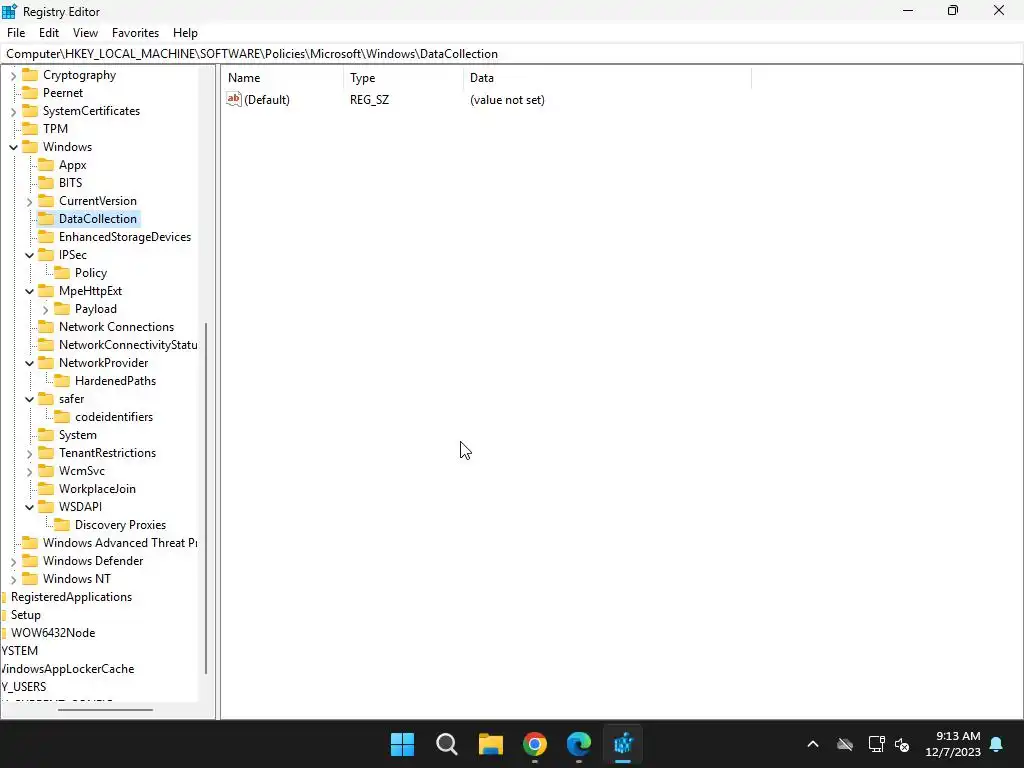Image resolution: width=1024 pixels, height=768 pixels.
Task: Click the REG_SZ type cell
Action: pyautogui.click(x=370, y=100)
